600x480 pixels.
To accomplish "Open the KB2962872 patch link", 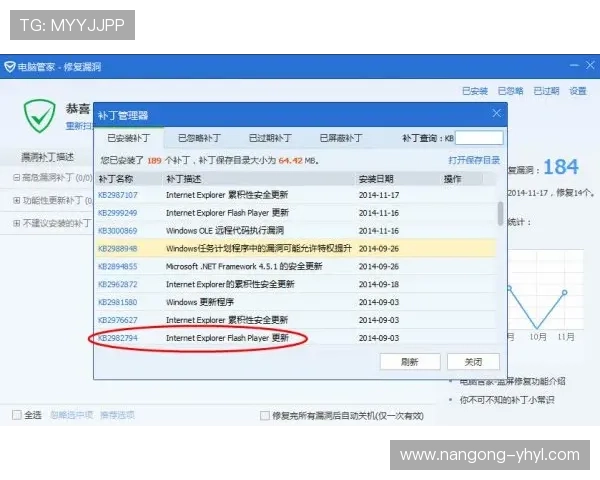I will pyautogui.click(x=117, y=284).
